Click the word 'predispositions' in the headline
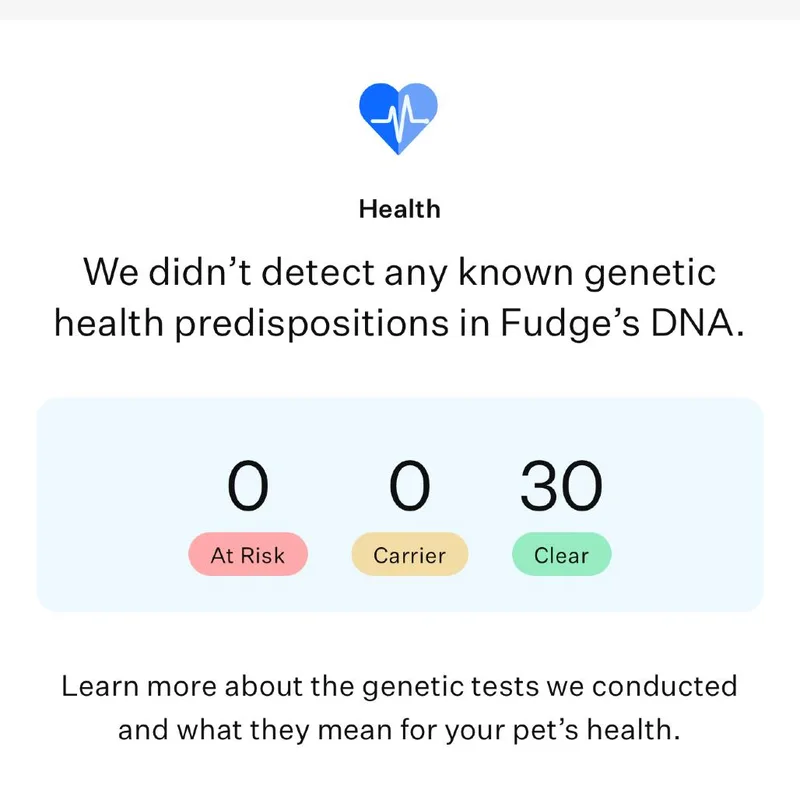 [311, 324]
